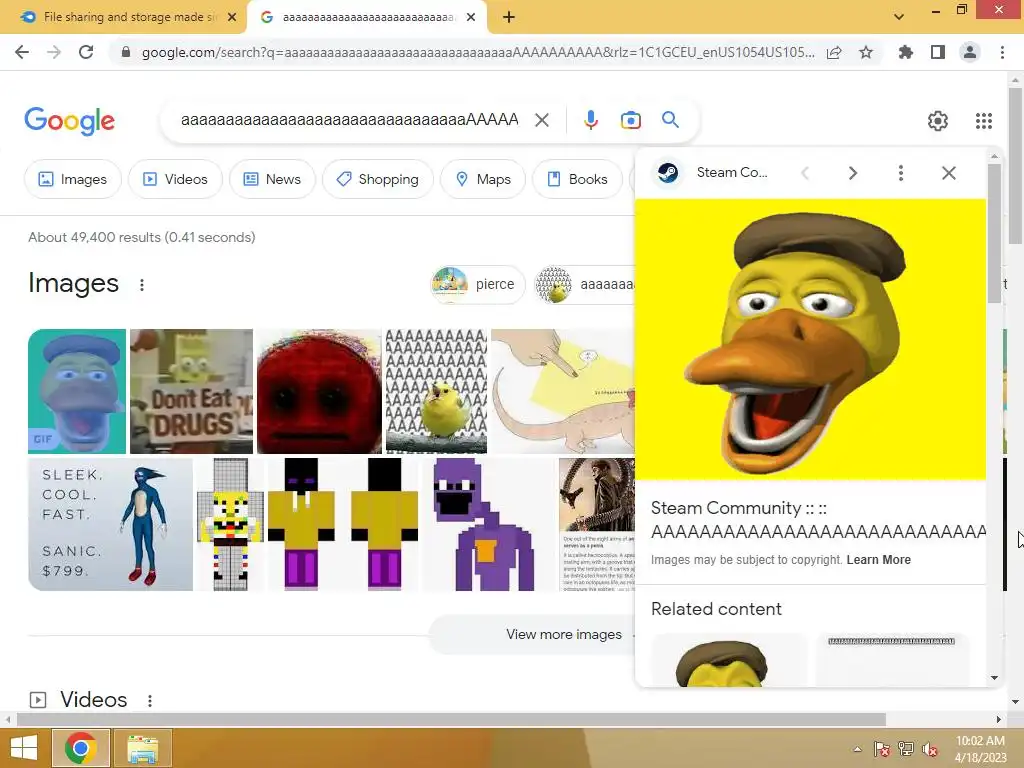The image size is (1024, 768).
Task: Open the Windows Start button
Action: tap(24, 748)
